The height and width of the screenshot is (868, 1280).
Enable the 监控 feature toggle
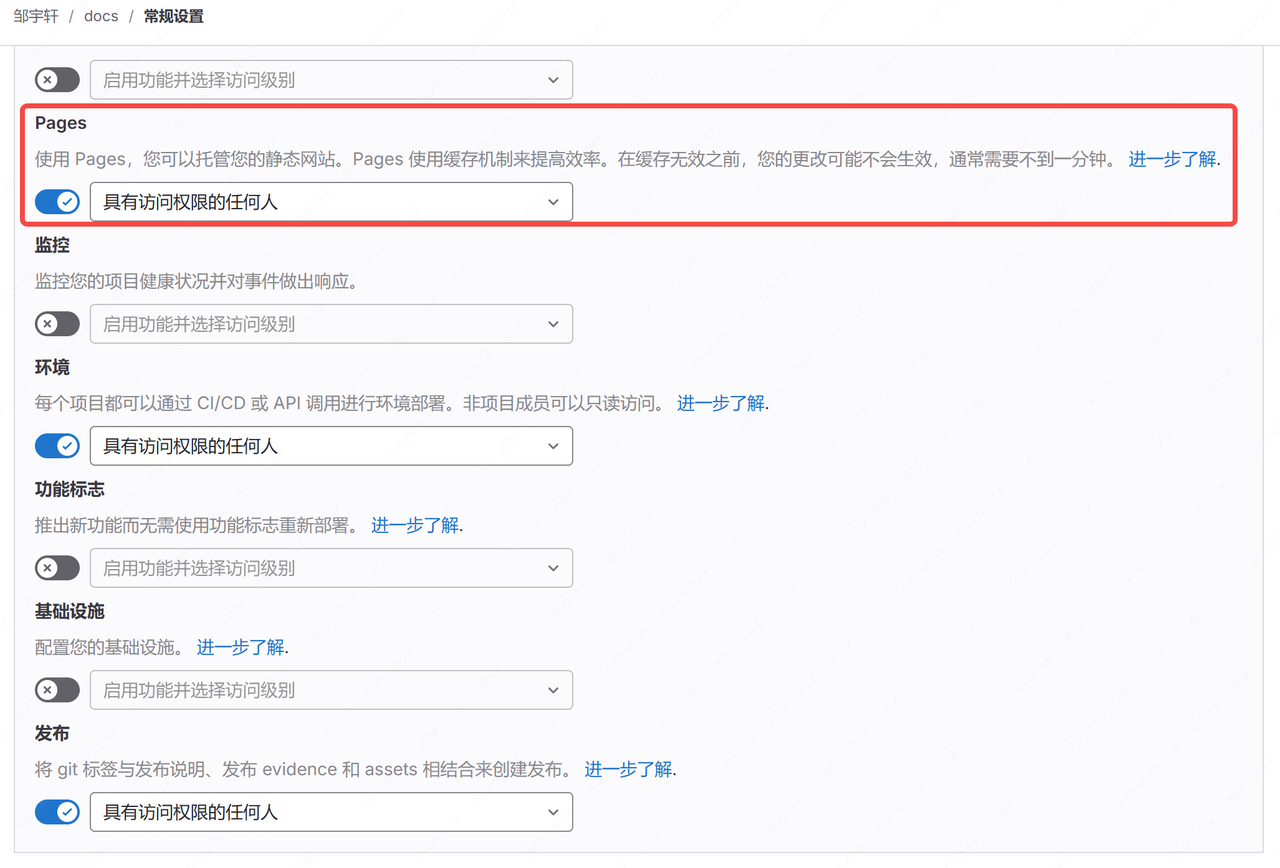click(x=57, y=324)
